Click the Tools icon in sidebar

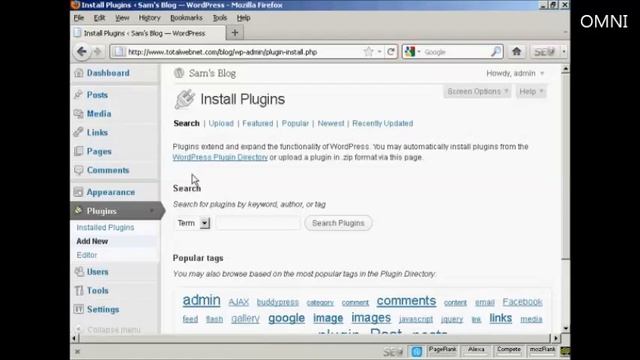pyautogui.click(x=79, y=290)
